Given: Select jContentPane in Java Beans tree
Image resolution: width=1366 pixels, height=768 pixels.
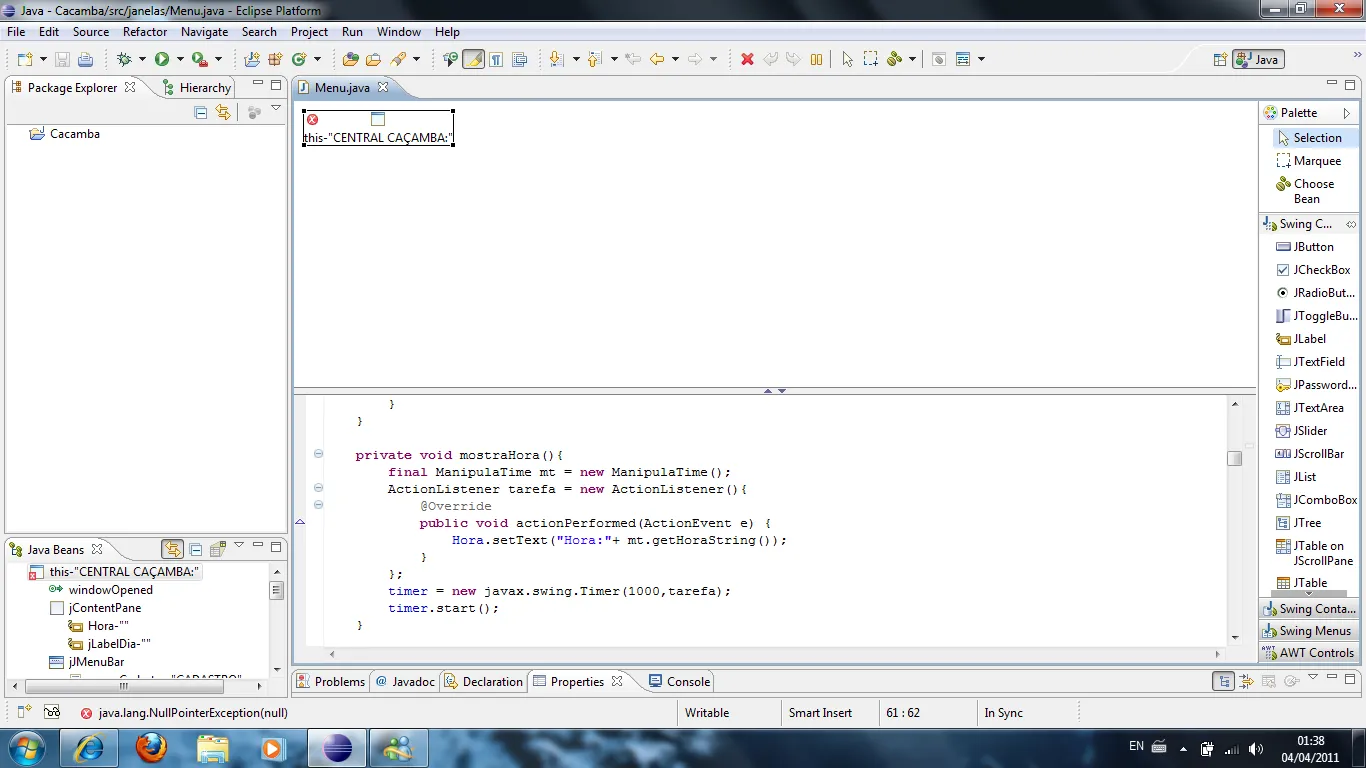Looking at the screenshot, I should click(x=104, y=608).
